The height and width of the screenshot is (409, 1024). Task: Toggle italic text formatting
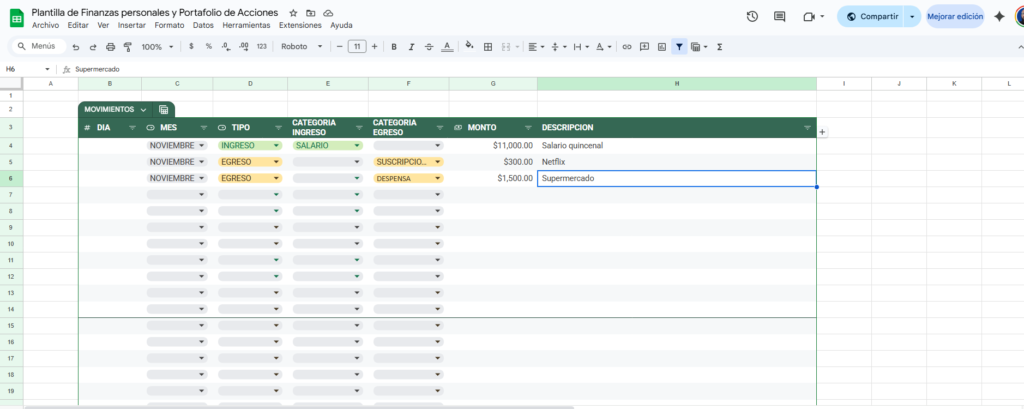411,46
